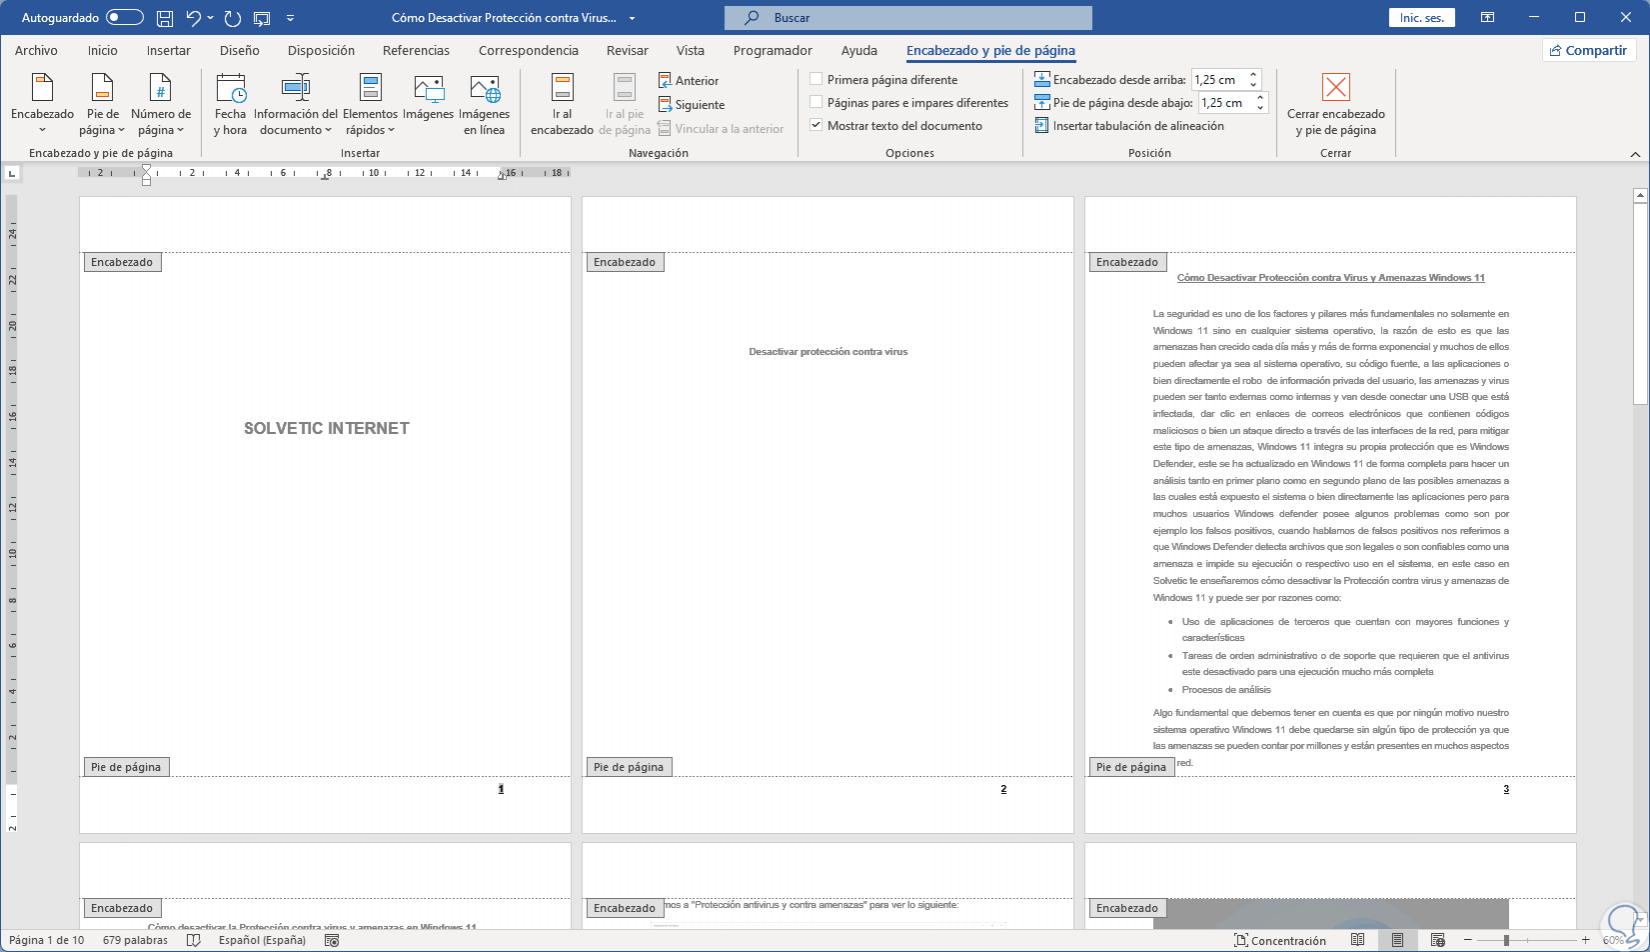The width and height of the screenshot is (1650, 952).
Task: Open the Insertar tab
Action: (x=169, y=50)
